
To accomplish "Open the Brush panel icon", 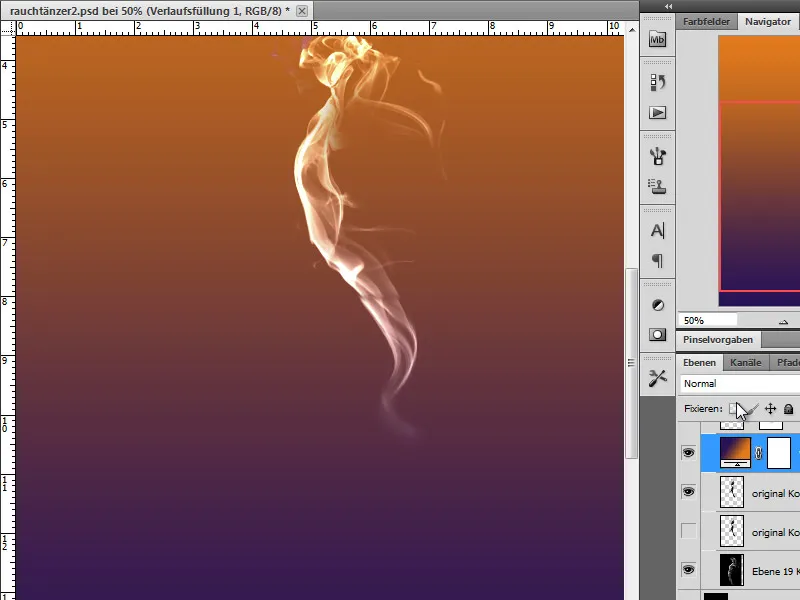I will click(657, 155).
